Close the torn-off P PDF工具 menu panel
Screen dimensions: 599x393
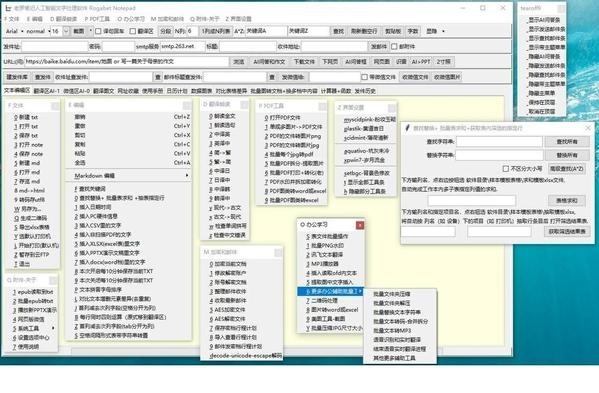pos(322,106)
